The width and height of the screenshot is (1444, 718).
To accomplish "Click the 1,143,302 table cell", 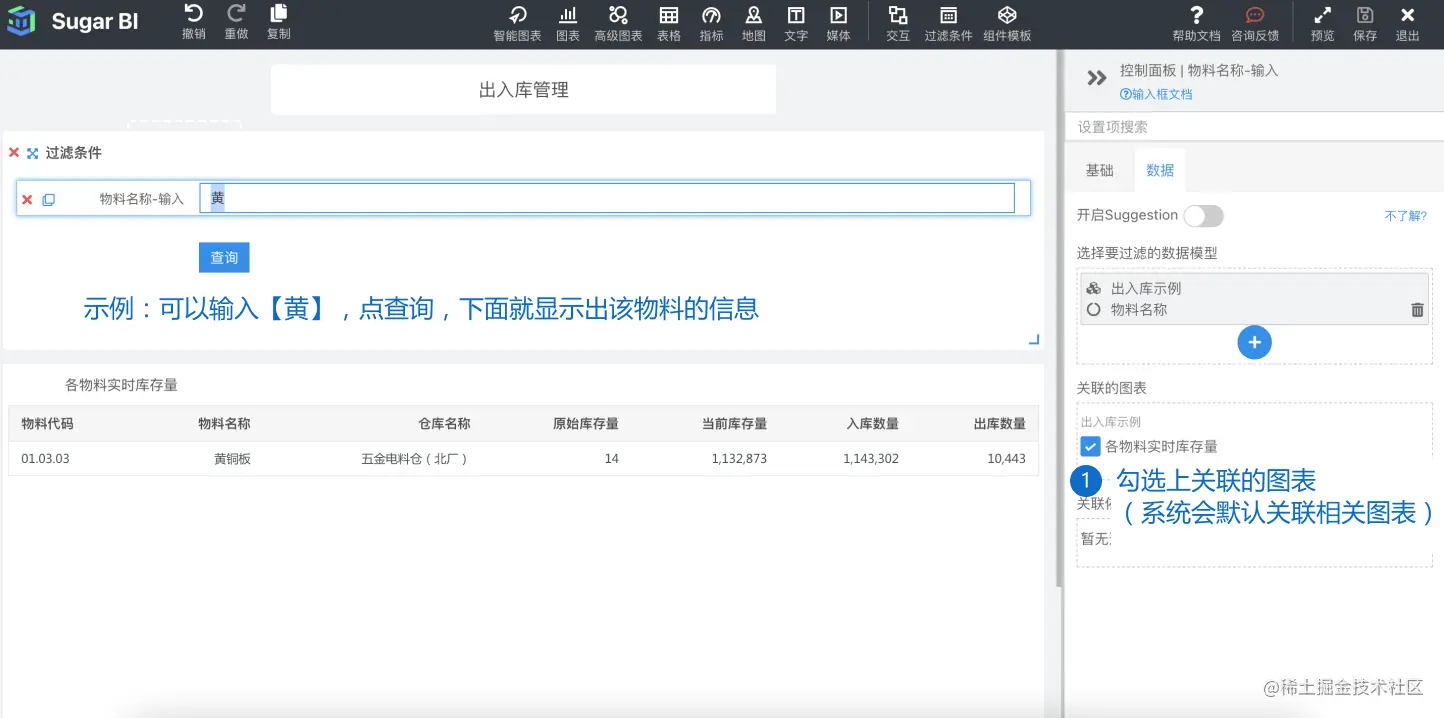I will (x=870, y=459).
